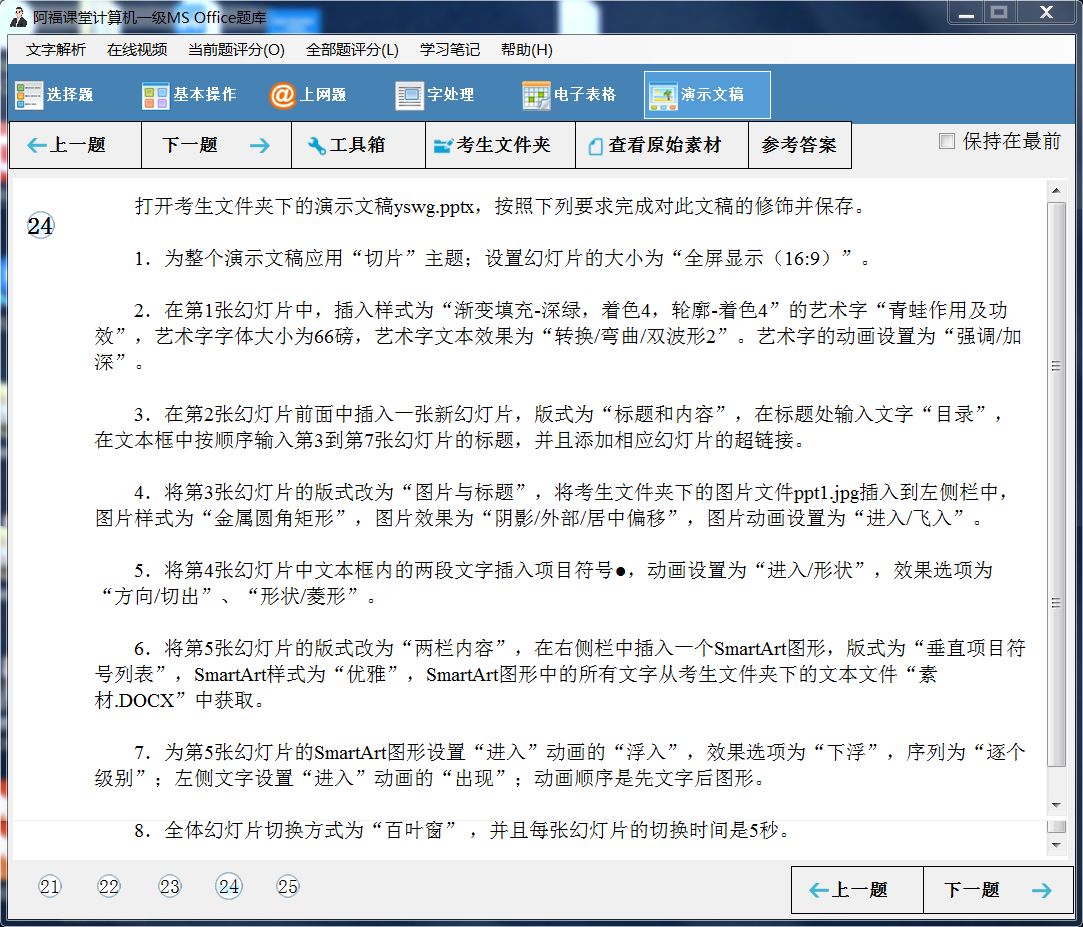
Task: Click the 查看原始素材 material icon
Action: (x=596, y=144)
